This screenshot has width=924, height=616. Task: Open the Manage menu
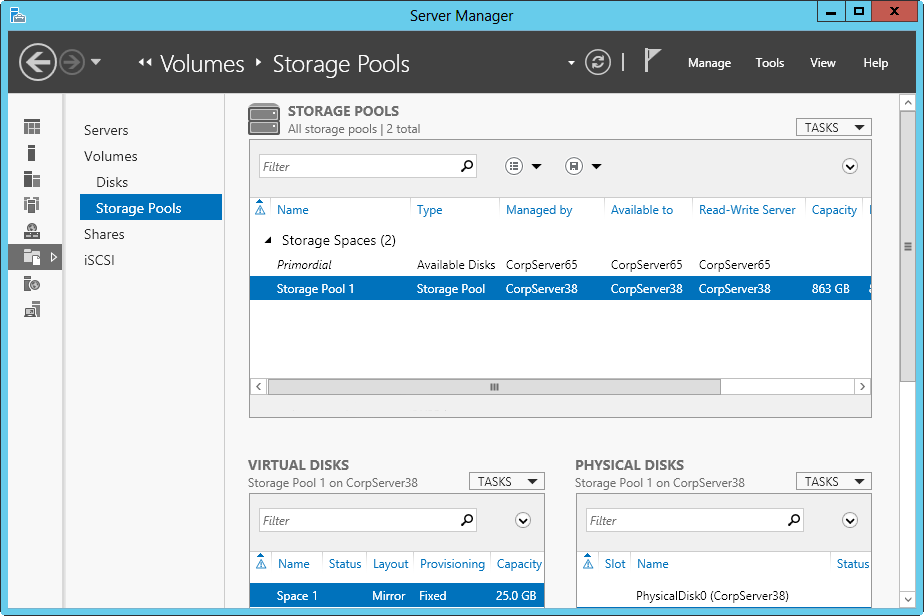709,62
